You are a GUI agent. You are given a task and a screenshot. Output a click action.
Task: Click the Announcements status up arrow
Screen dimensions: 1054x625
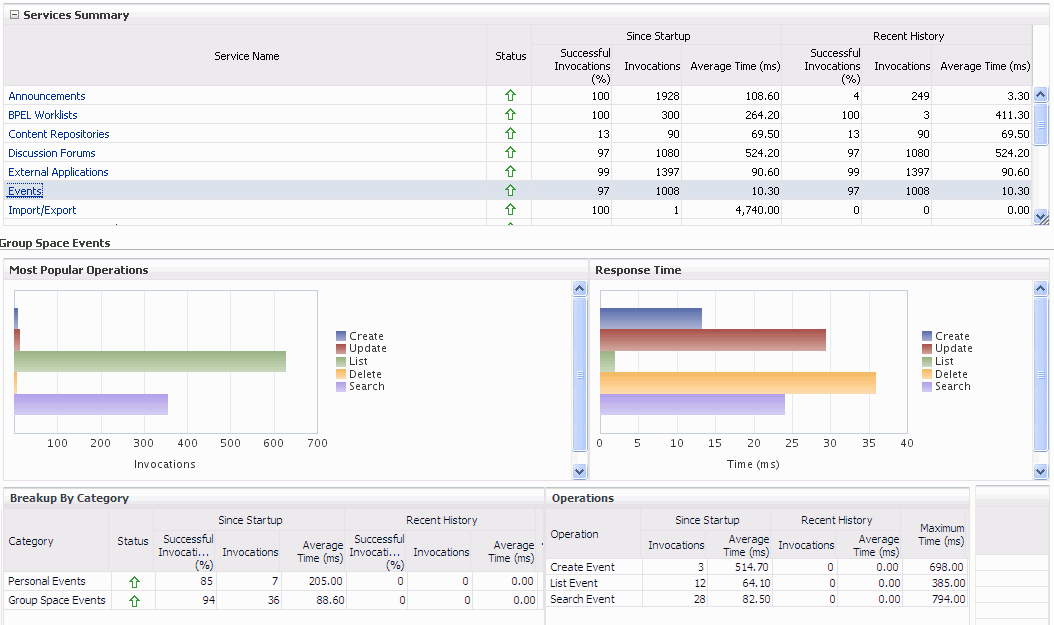pyautogui.click(x=510, y=95)
